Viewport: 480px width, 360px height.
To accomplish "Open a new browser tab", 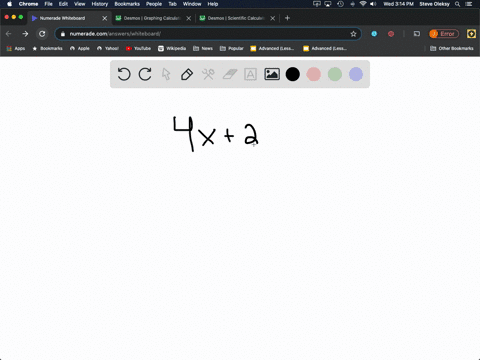I will [x=287, y=18].
